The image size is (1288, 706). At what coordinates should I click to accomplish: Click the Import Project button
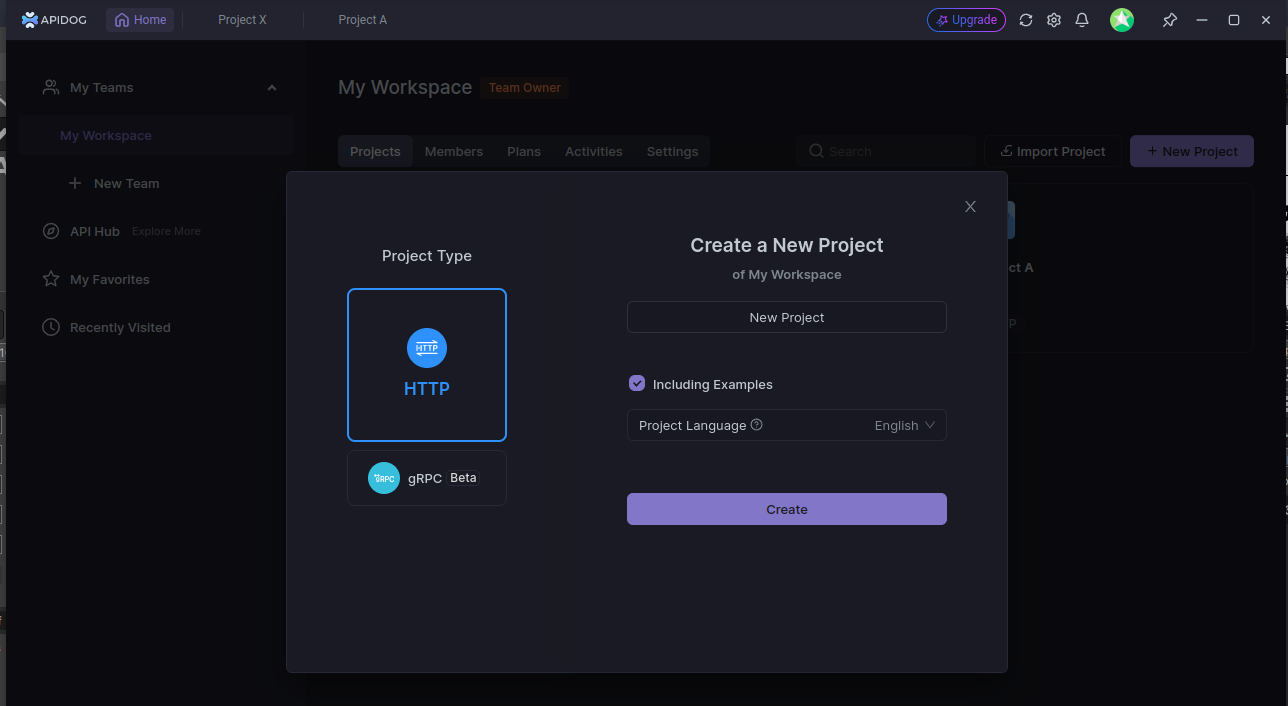[1053, 152]
